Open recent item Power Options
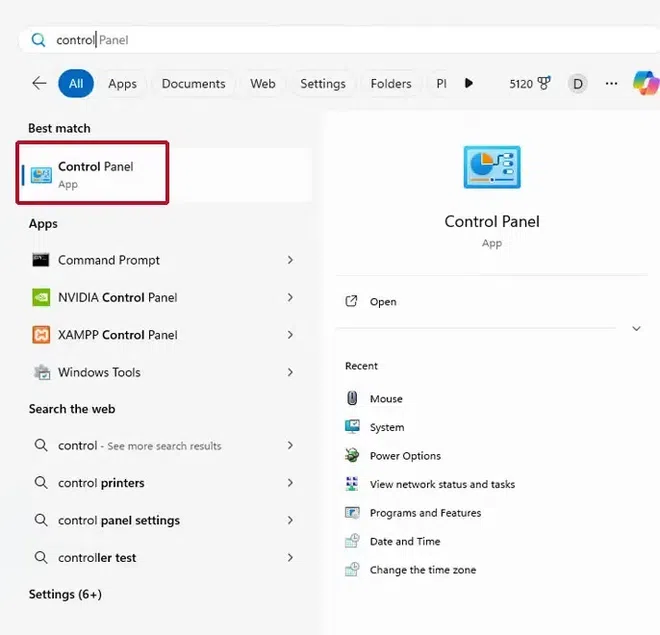Viewport: 660px width, 635px height. point(405,456)
